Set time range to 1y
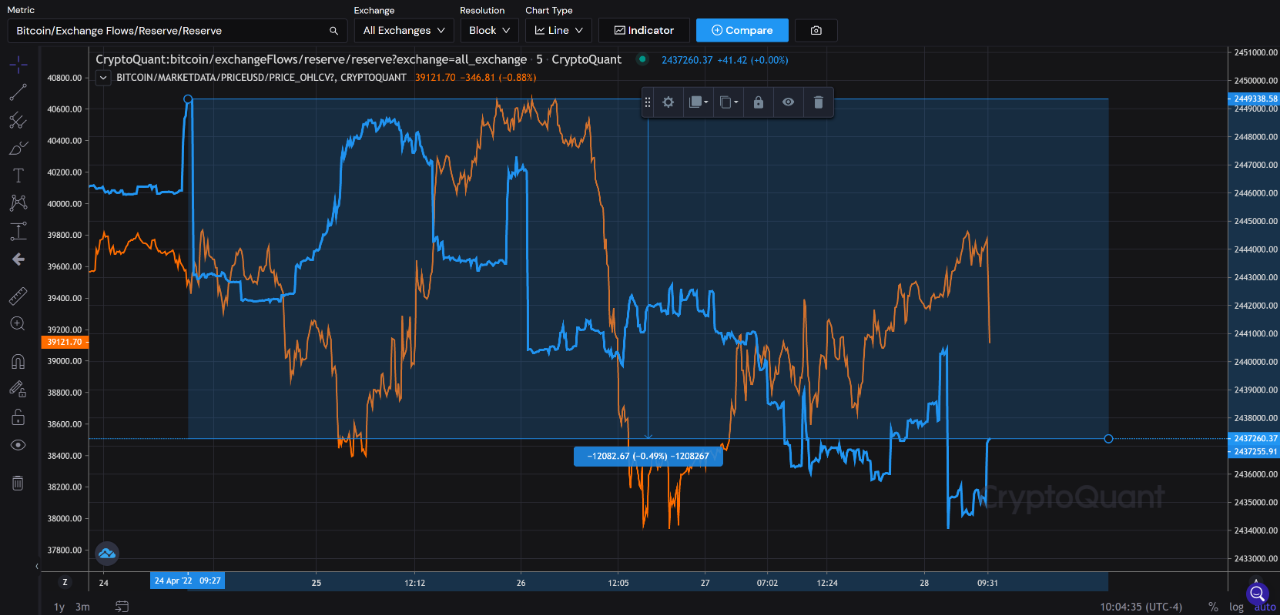Viewport: 1280px width, 615px height. [59, 606]
